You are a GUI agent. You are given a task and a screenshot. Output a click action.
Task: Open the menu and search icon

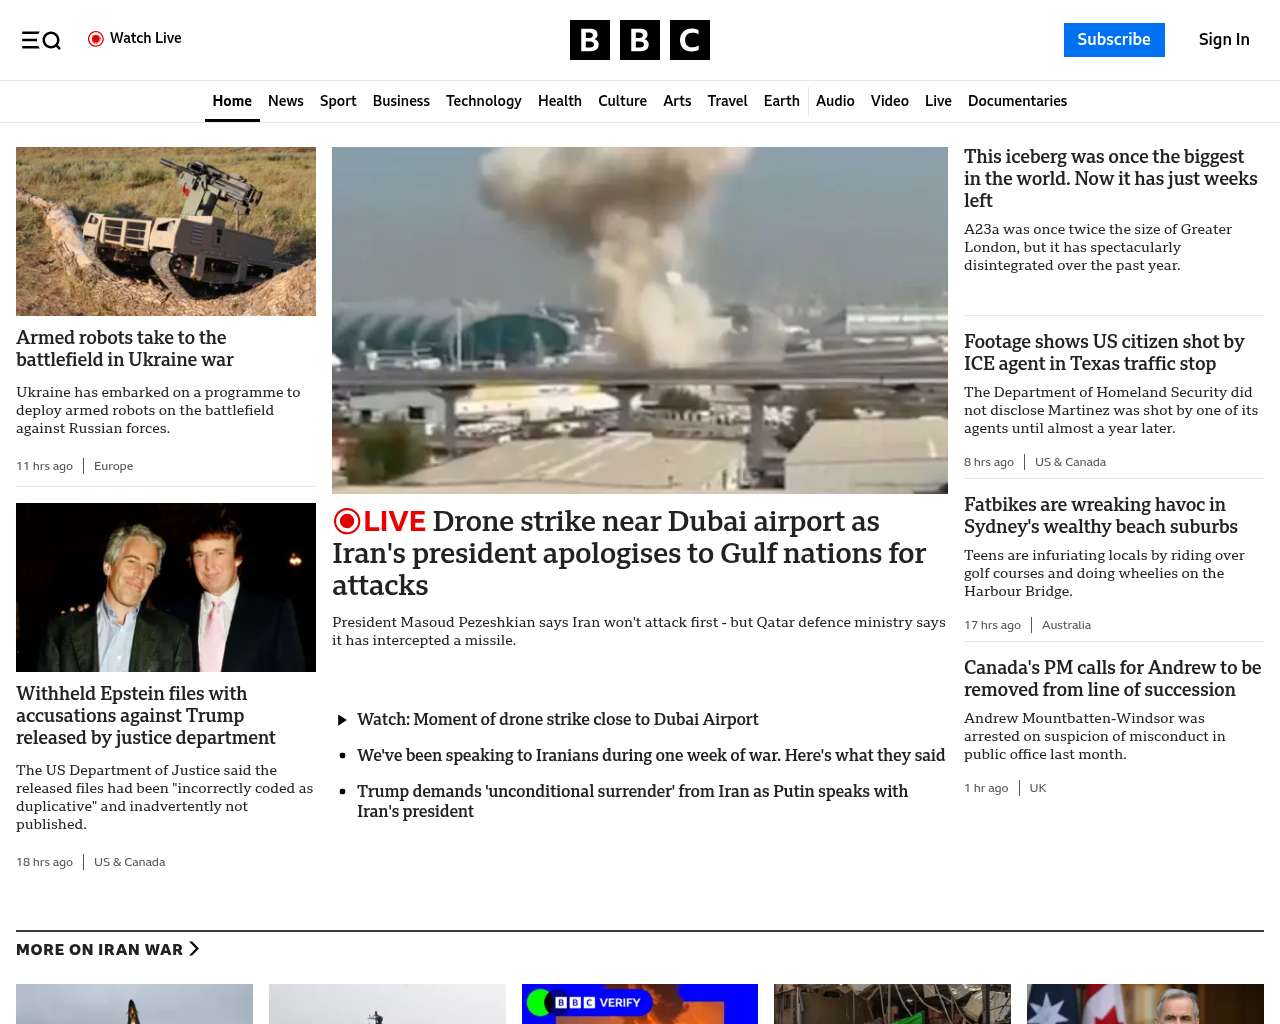coord(41,40)
